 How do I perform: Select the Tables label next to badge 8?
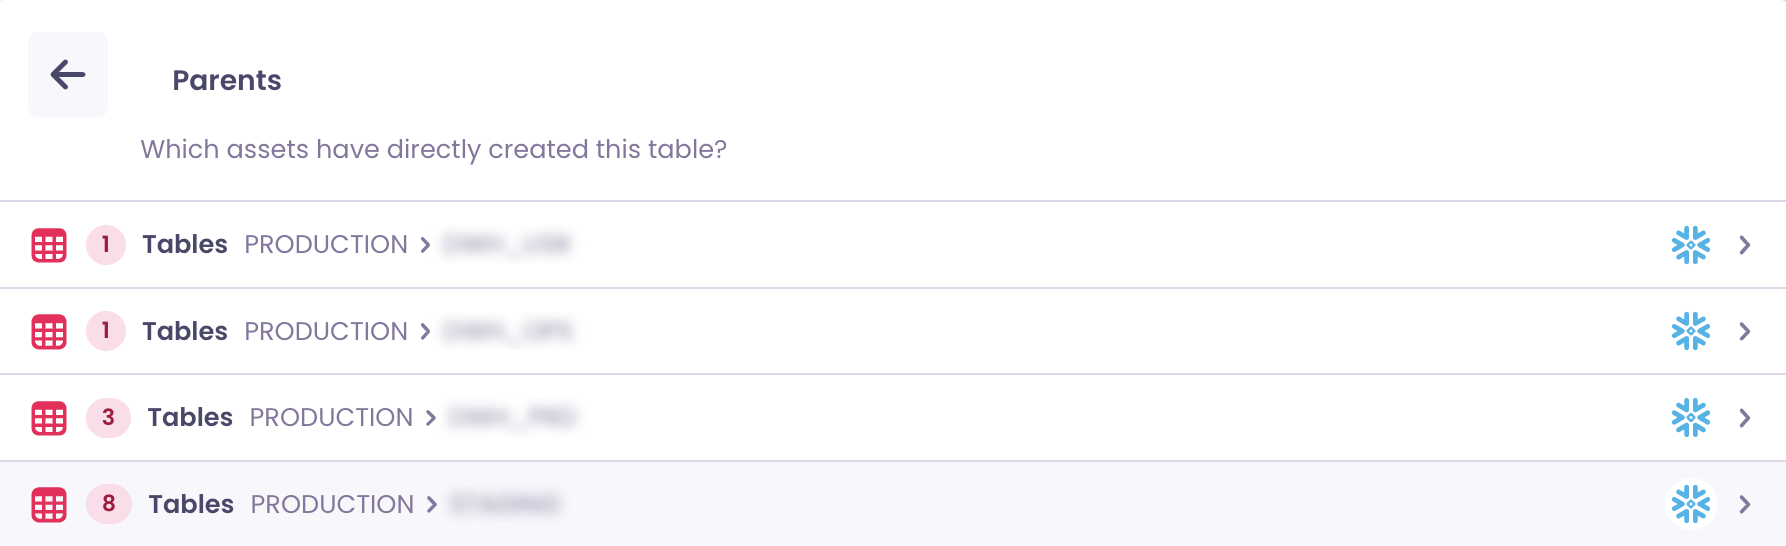click(x=191, y=504)
